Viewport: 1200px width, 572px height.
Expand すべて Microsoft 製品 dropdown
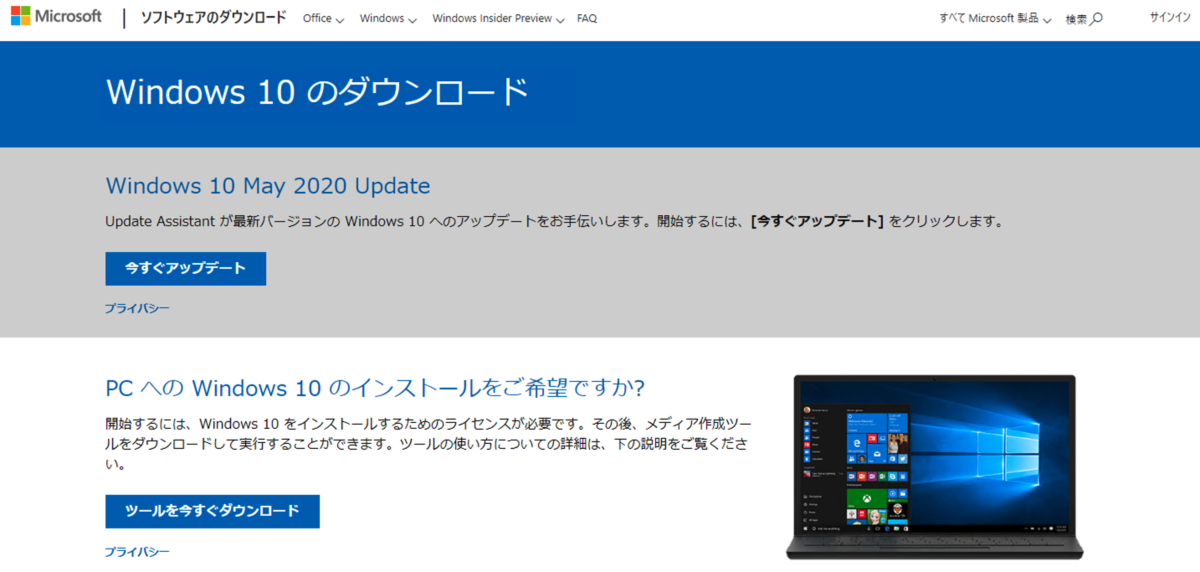[x=995, y=19]
